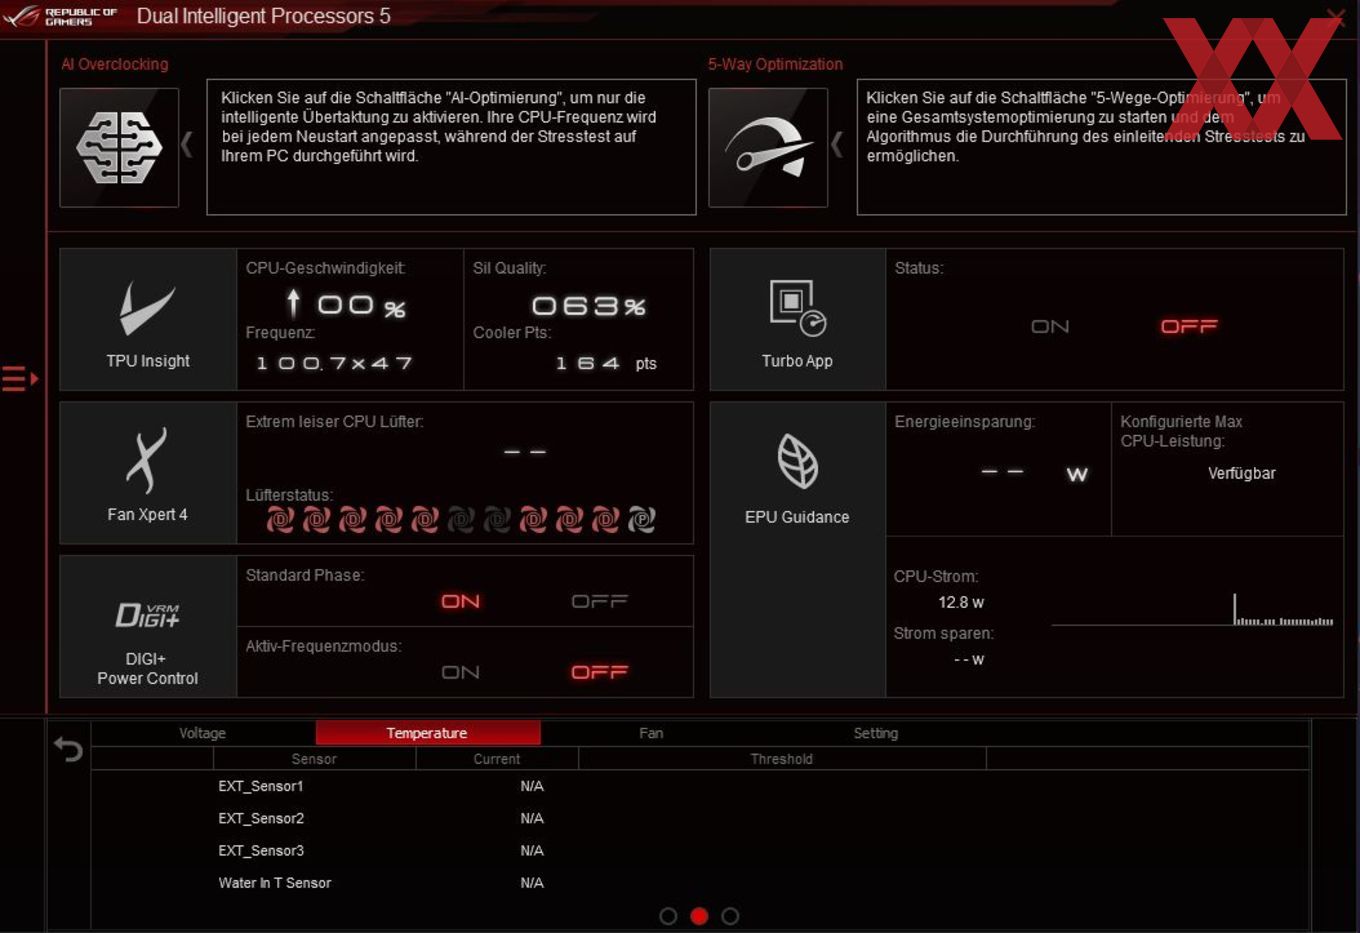Open the Fan monitoring tab
1360x933 pixels.
(x=651, y=733)
